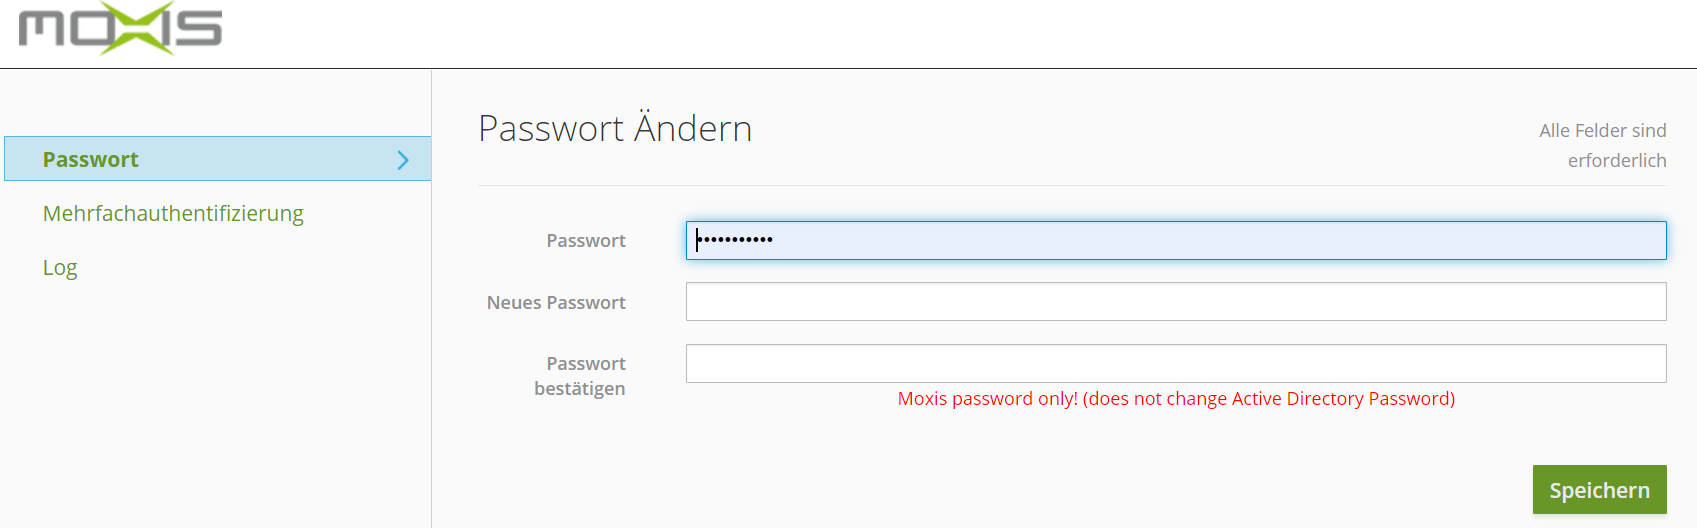Focus the Passwort bestätigen input field
Screen dimensions: 1697x528
pos(1175,364)
